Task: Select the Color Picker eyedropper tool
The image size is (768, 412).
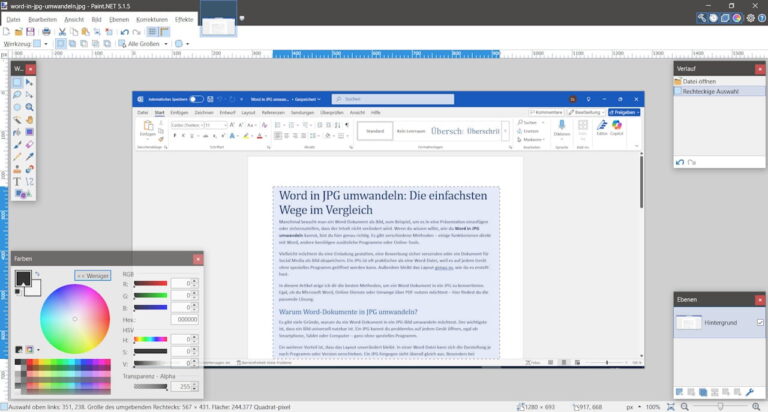Action: 29,157
